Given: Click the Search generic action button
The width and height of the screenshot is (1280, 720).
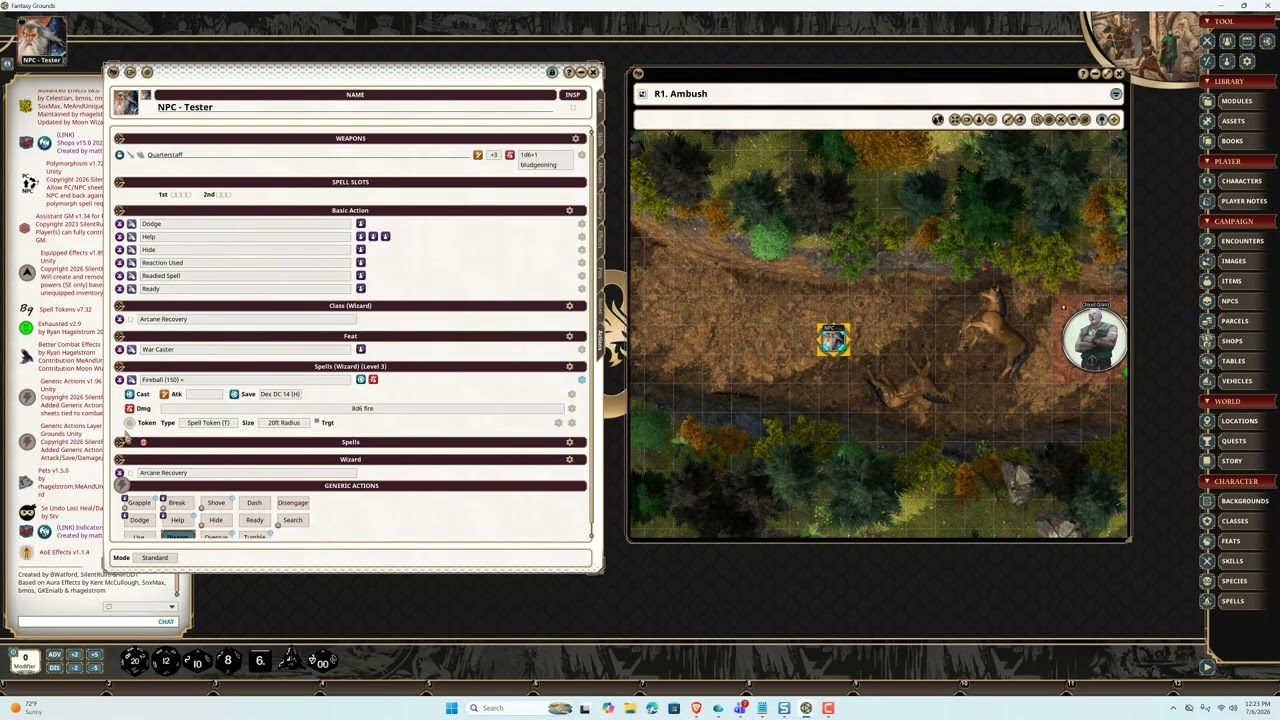Looking at the screenshot, I should click(293, 520).
